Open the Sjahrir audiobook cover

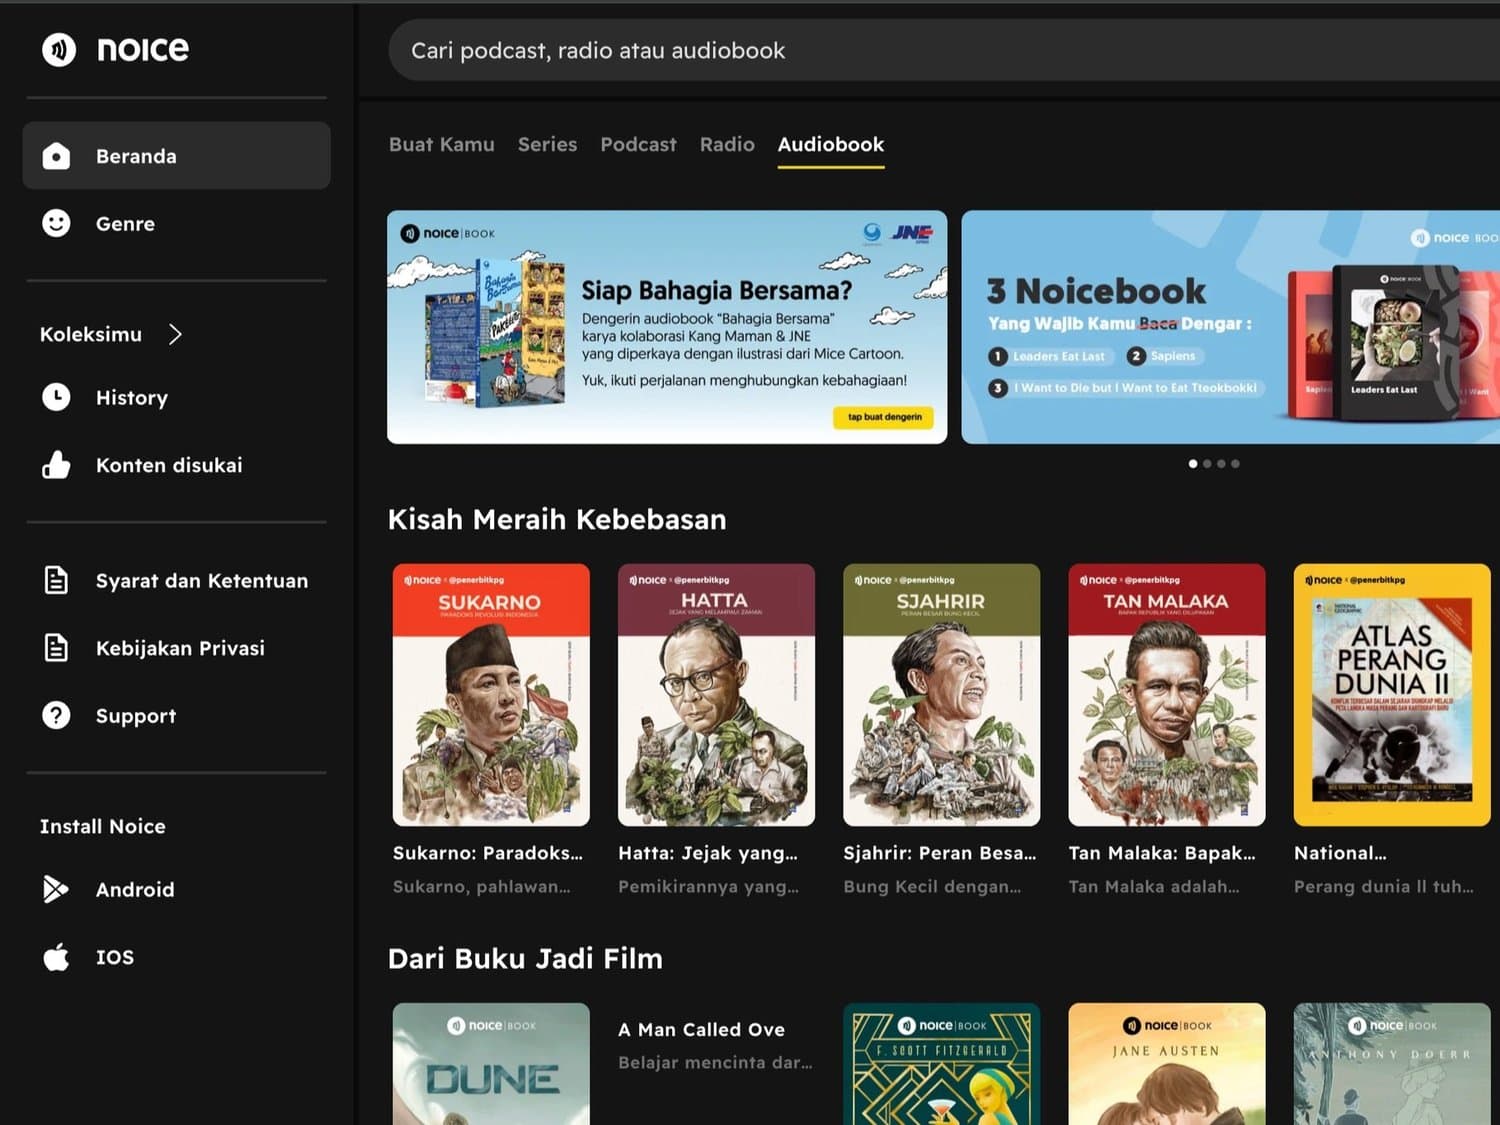pos(942,695)
